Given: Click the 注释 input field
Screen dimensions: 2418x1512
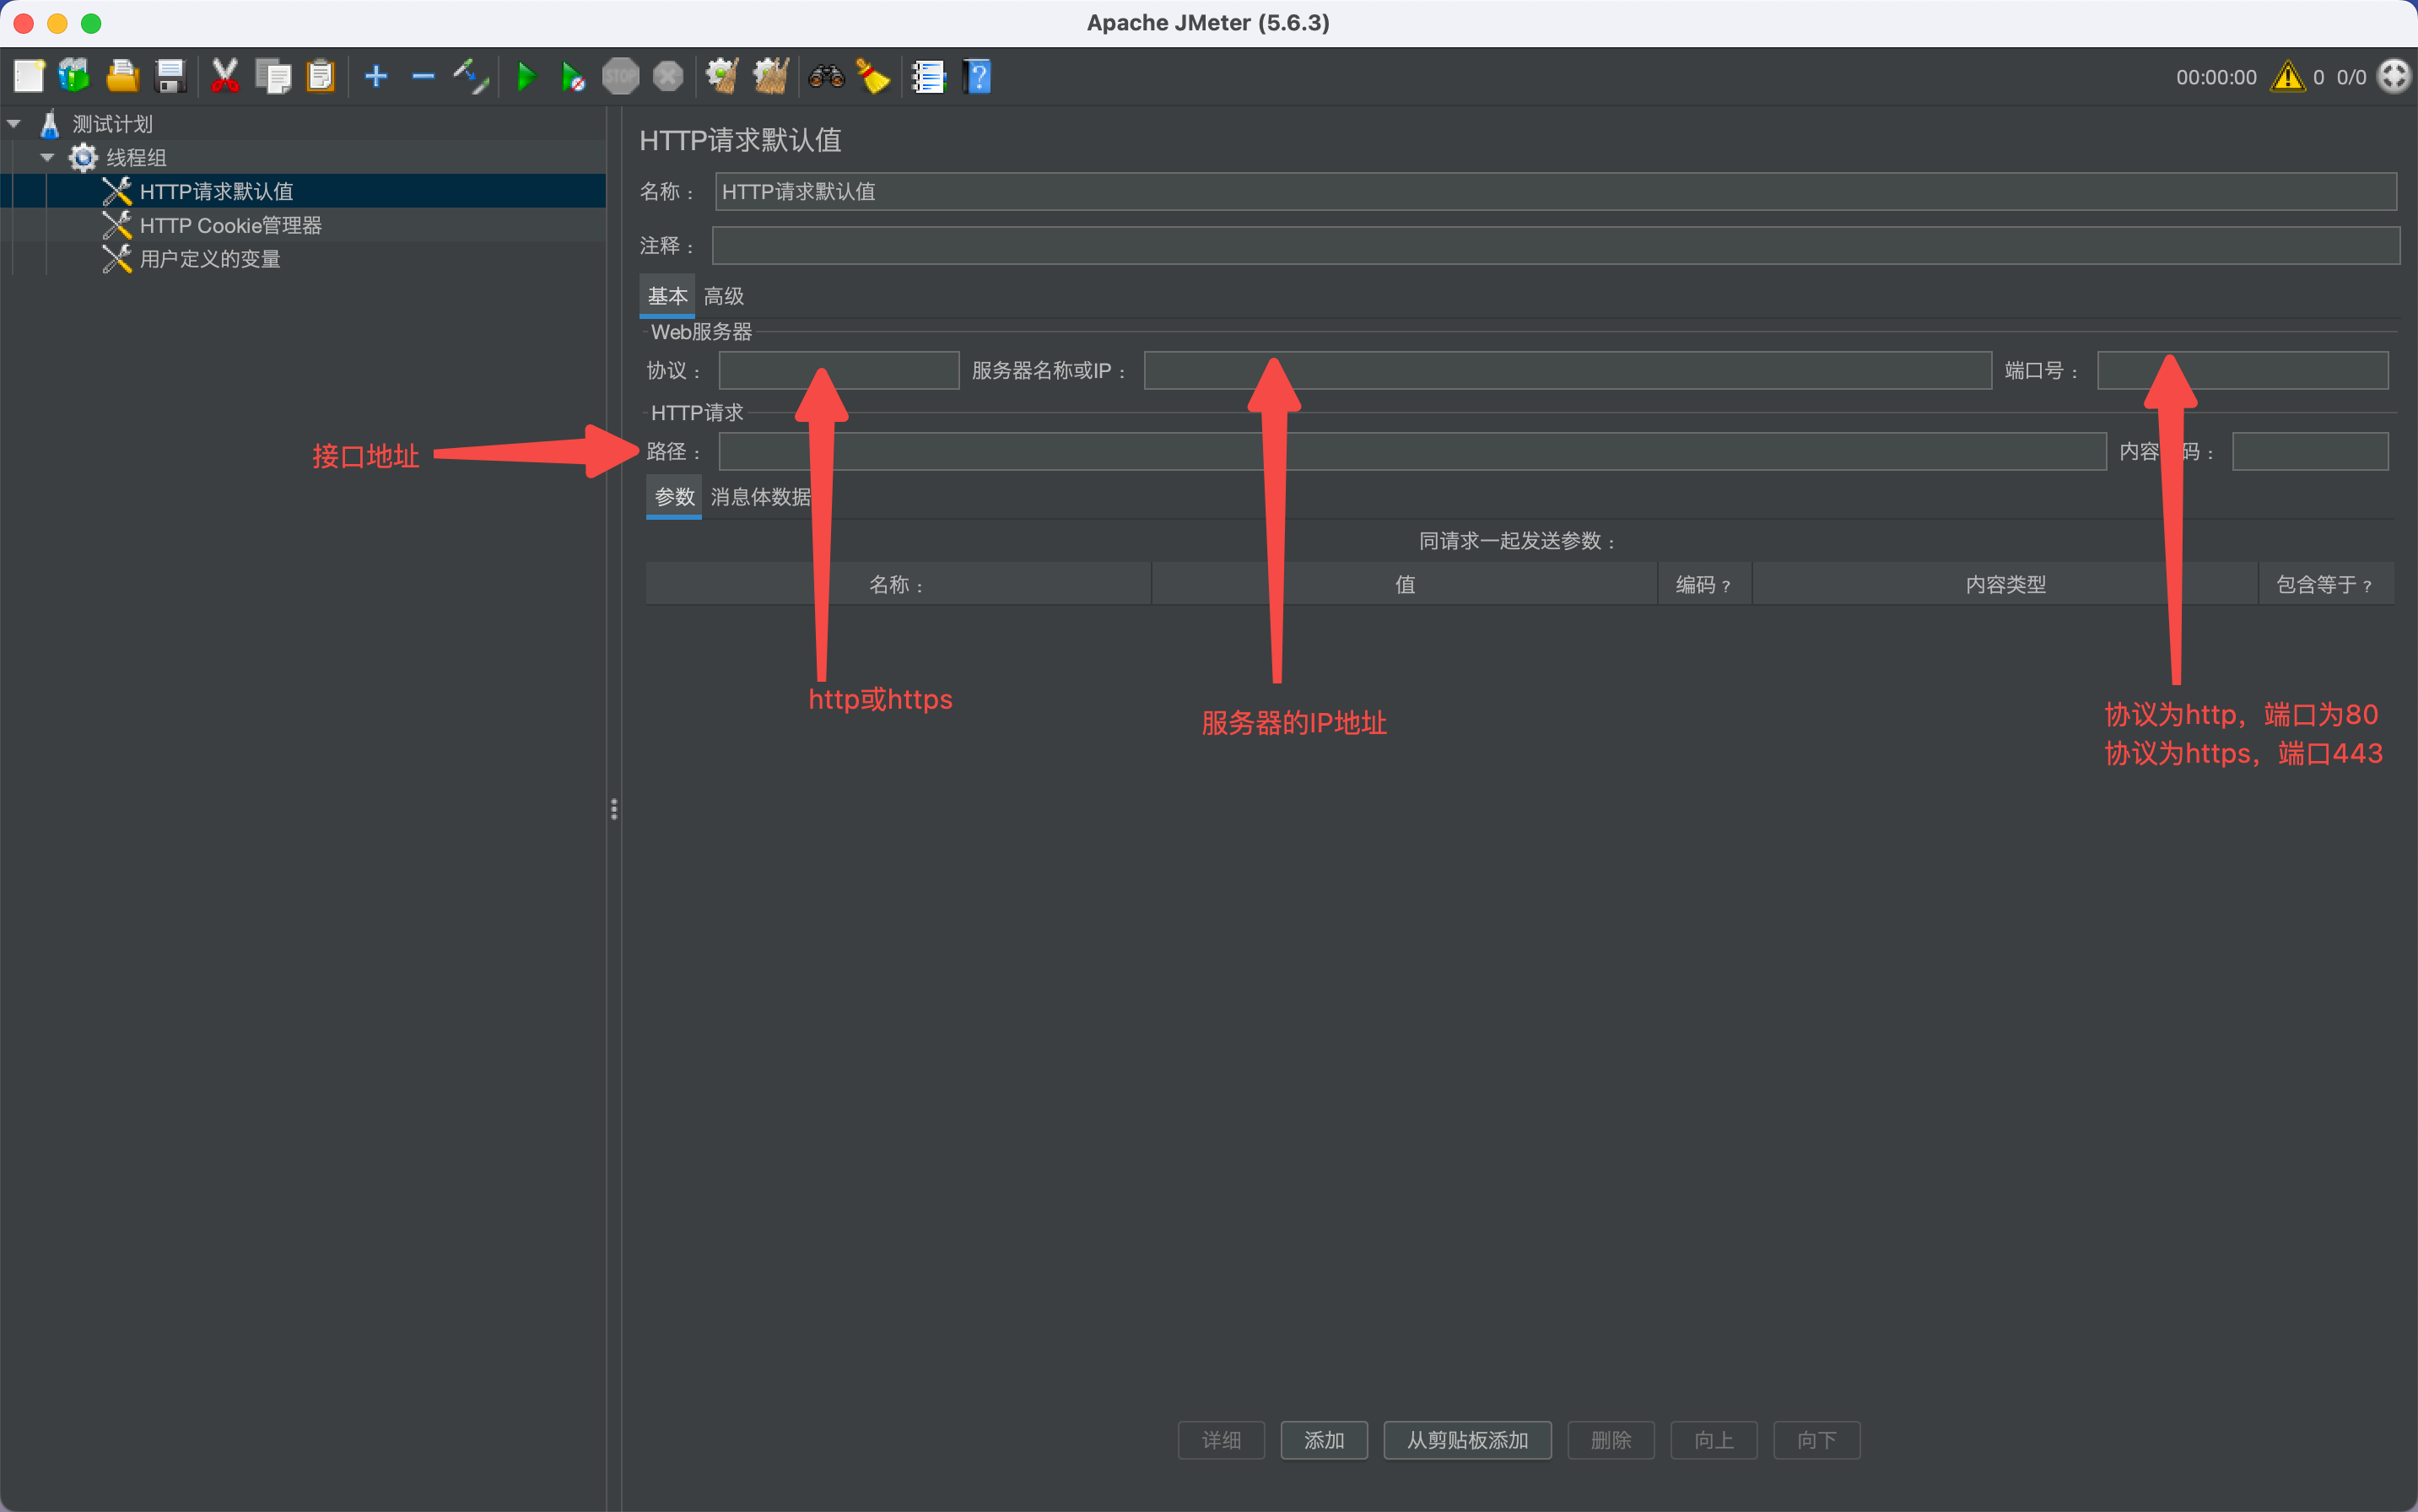Looking at the screenshot, I should 1555,245.
